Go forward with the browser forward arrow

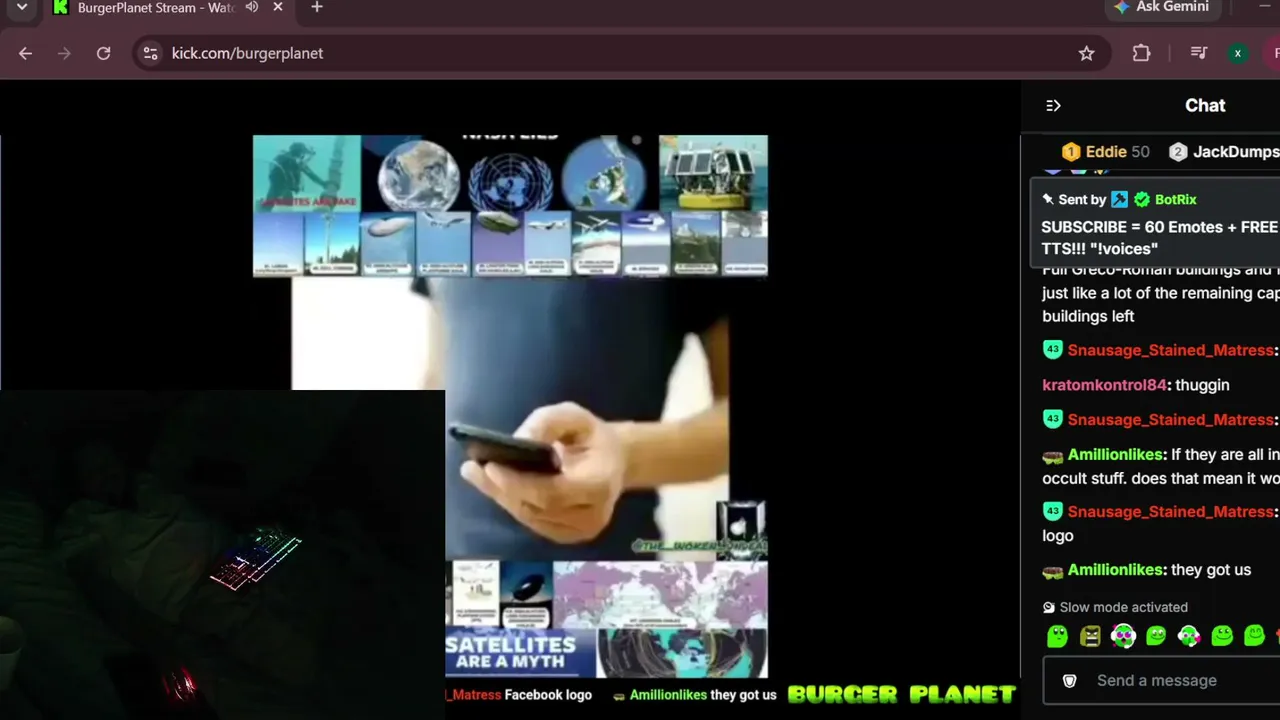(65, 53)
